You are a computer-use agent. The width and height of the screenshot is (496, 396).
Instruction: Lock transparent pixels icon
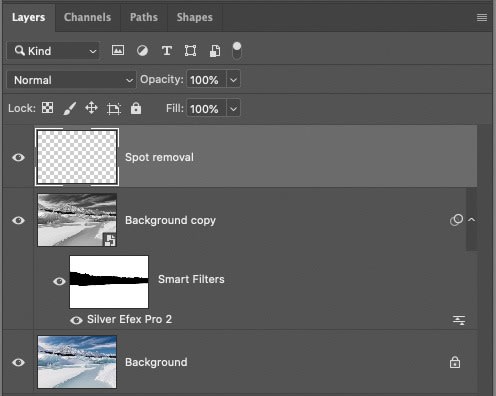[47, 108]
